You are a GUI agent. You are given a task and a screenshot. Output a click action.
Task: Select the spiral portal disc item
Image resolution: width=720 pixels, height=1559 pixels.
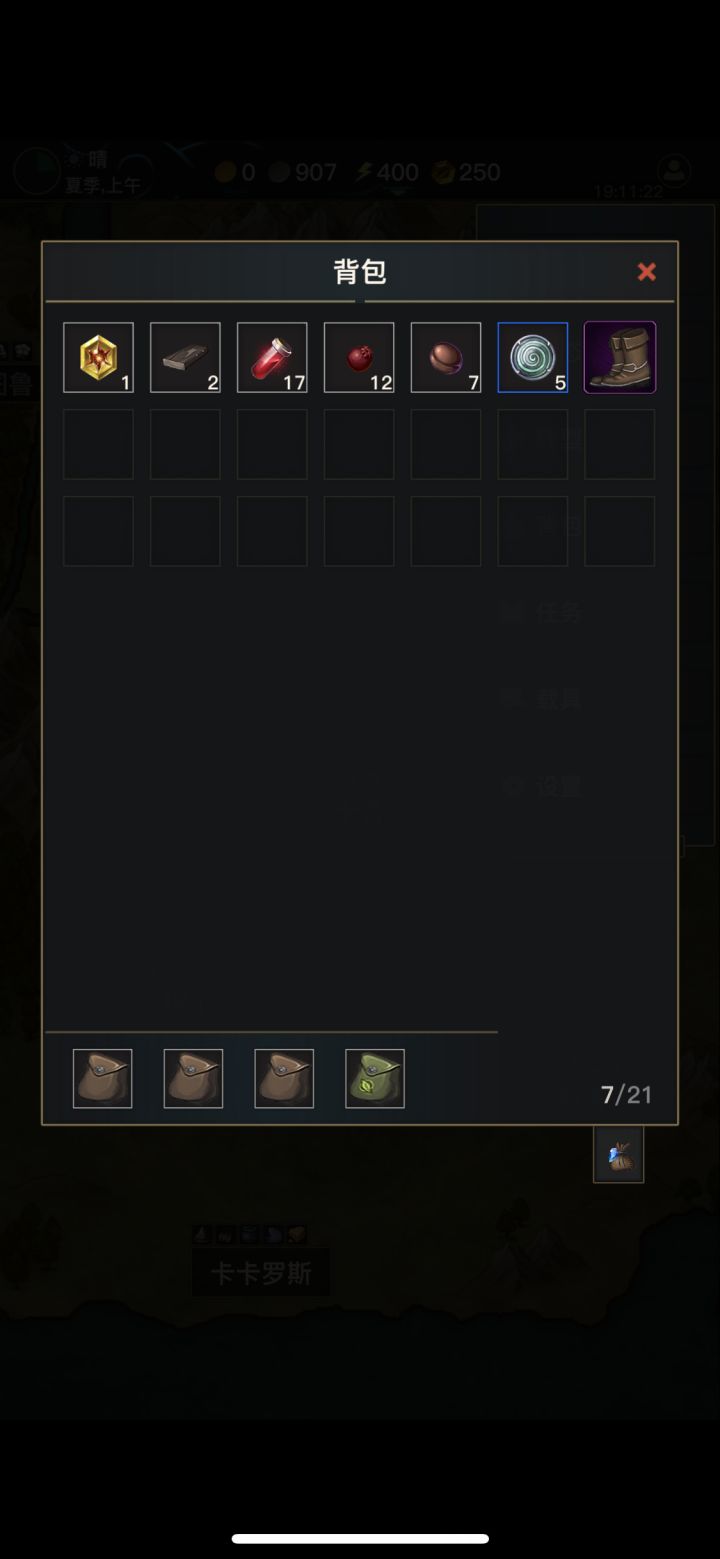click(533, 357)
